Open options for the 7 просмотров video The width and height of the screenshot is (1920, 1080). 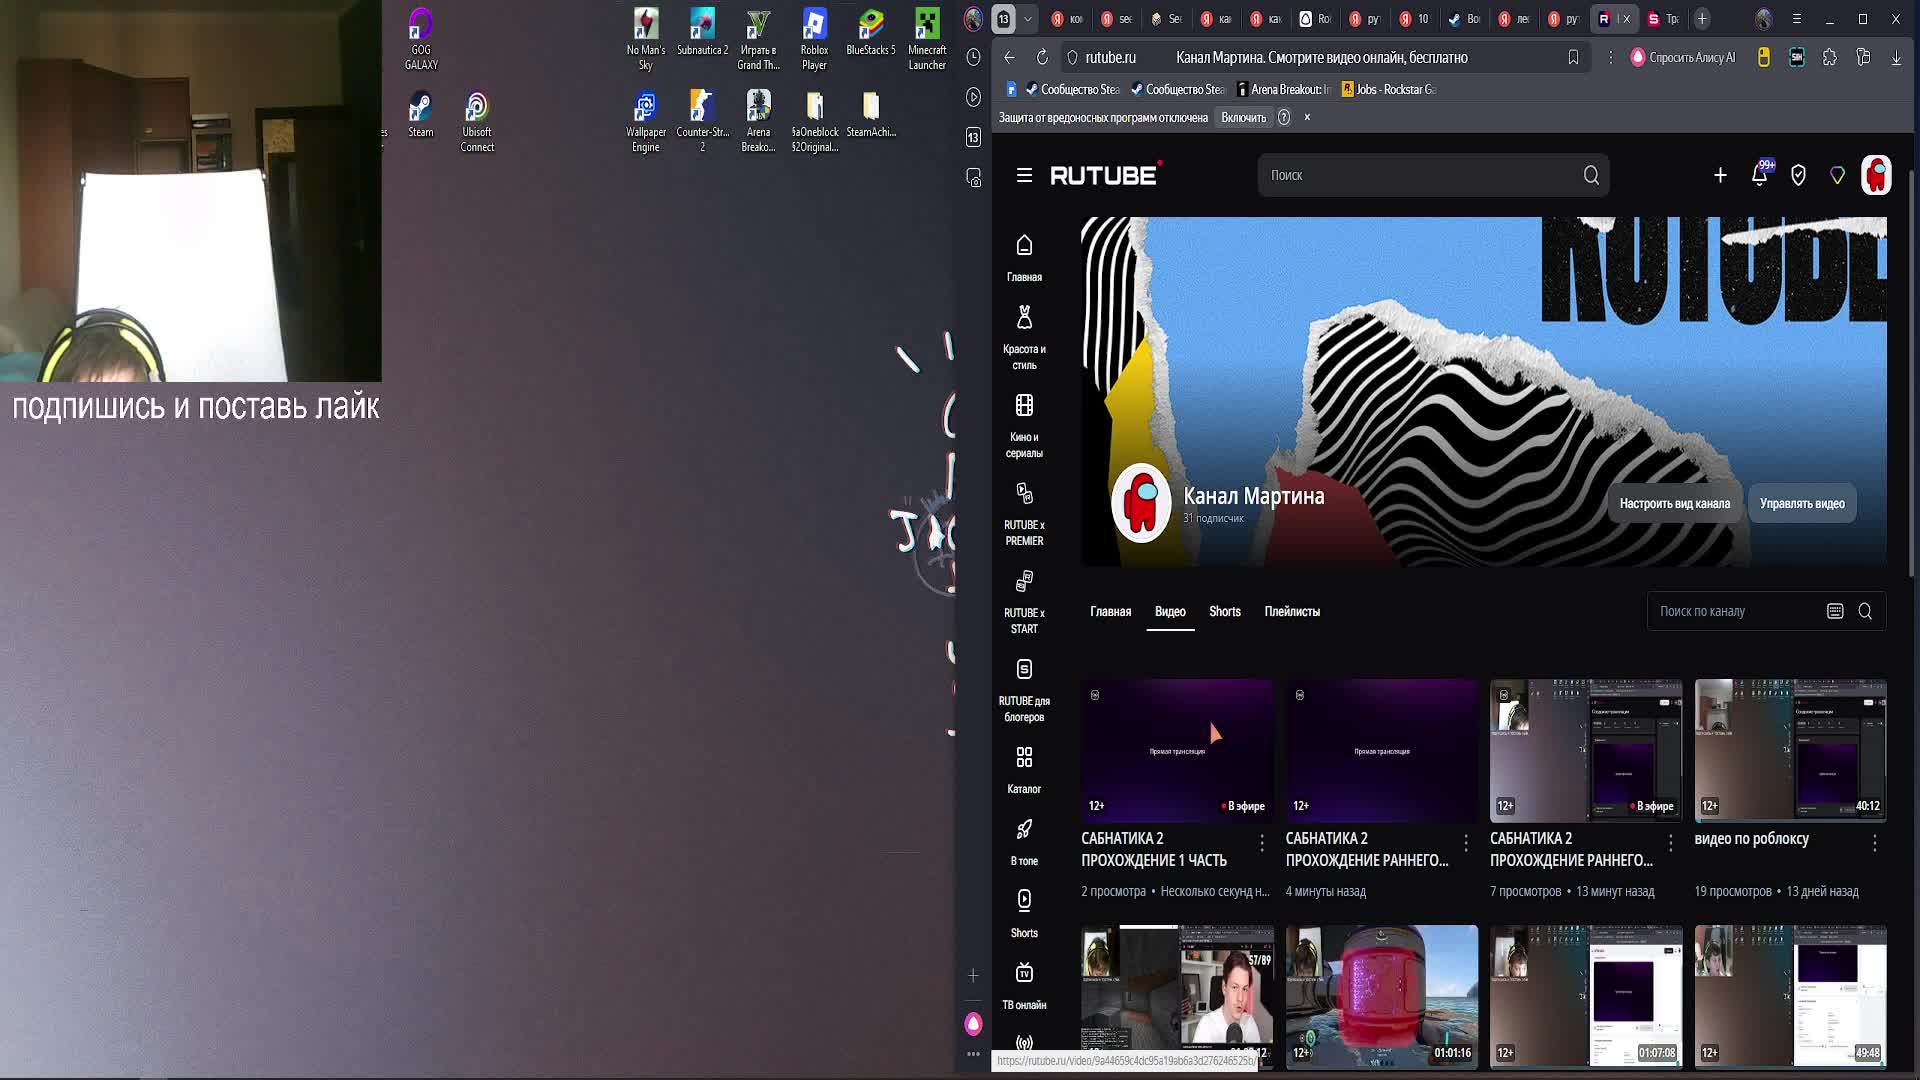[1670, 843]
